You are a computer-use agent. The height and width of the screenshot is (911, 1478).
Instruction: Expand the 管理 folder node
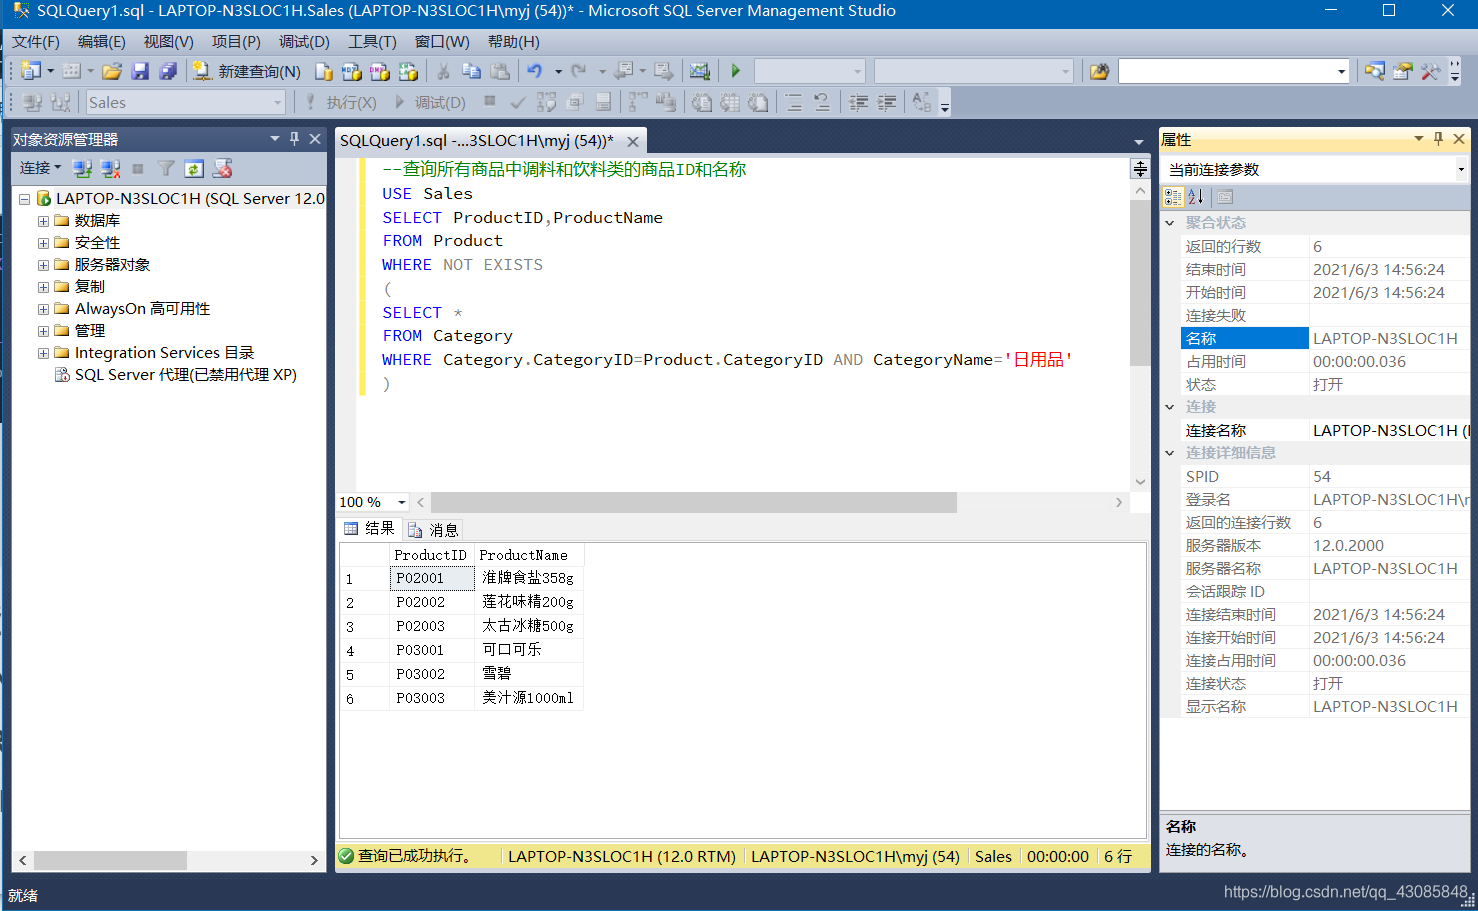point(43,331)
